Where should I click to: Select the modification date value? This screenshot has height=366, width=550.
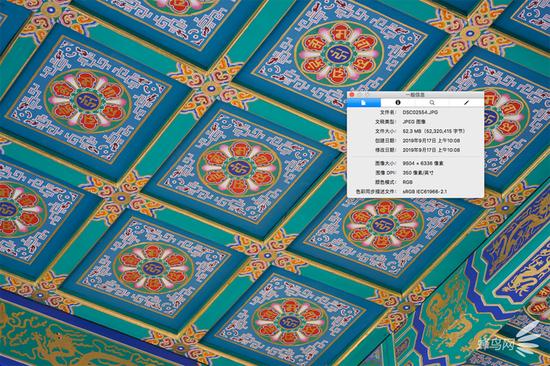point(431,150)
